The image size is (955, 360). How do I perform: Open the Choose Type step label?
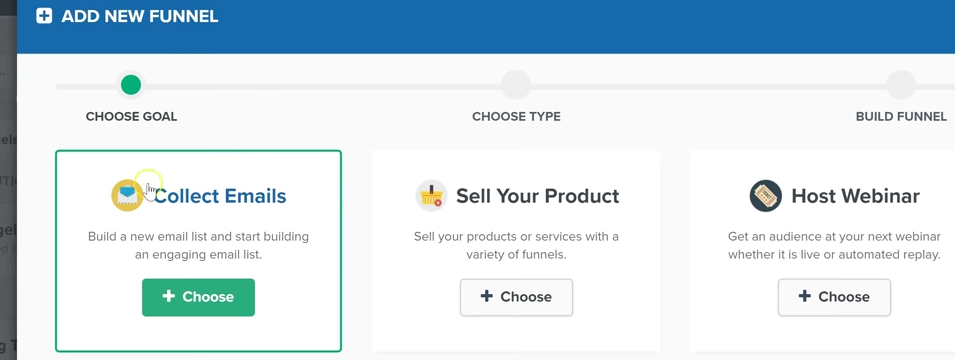[x=516, y=116]
